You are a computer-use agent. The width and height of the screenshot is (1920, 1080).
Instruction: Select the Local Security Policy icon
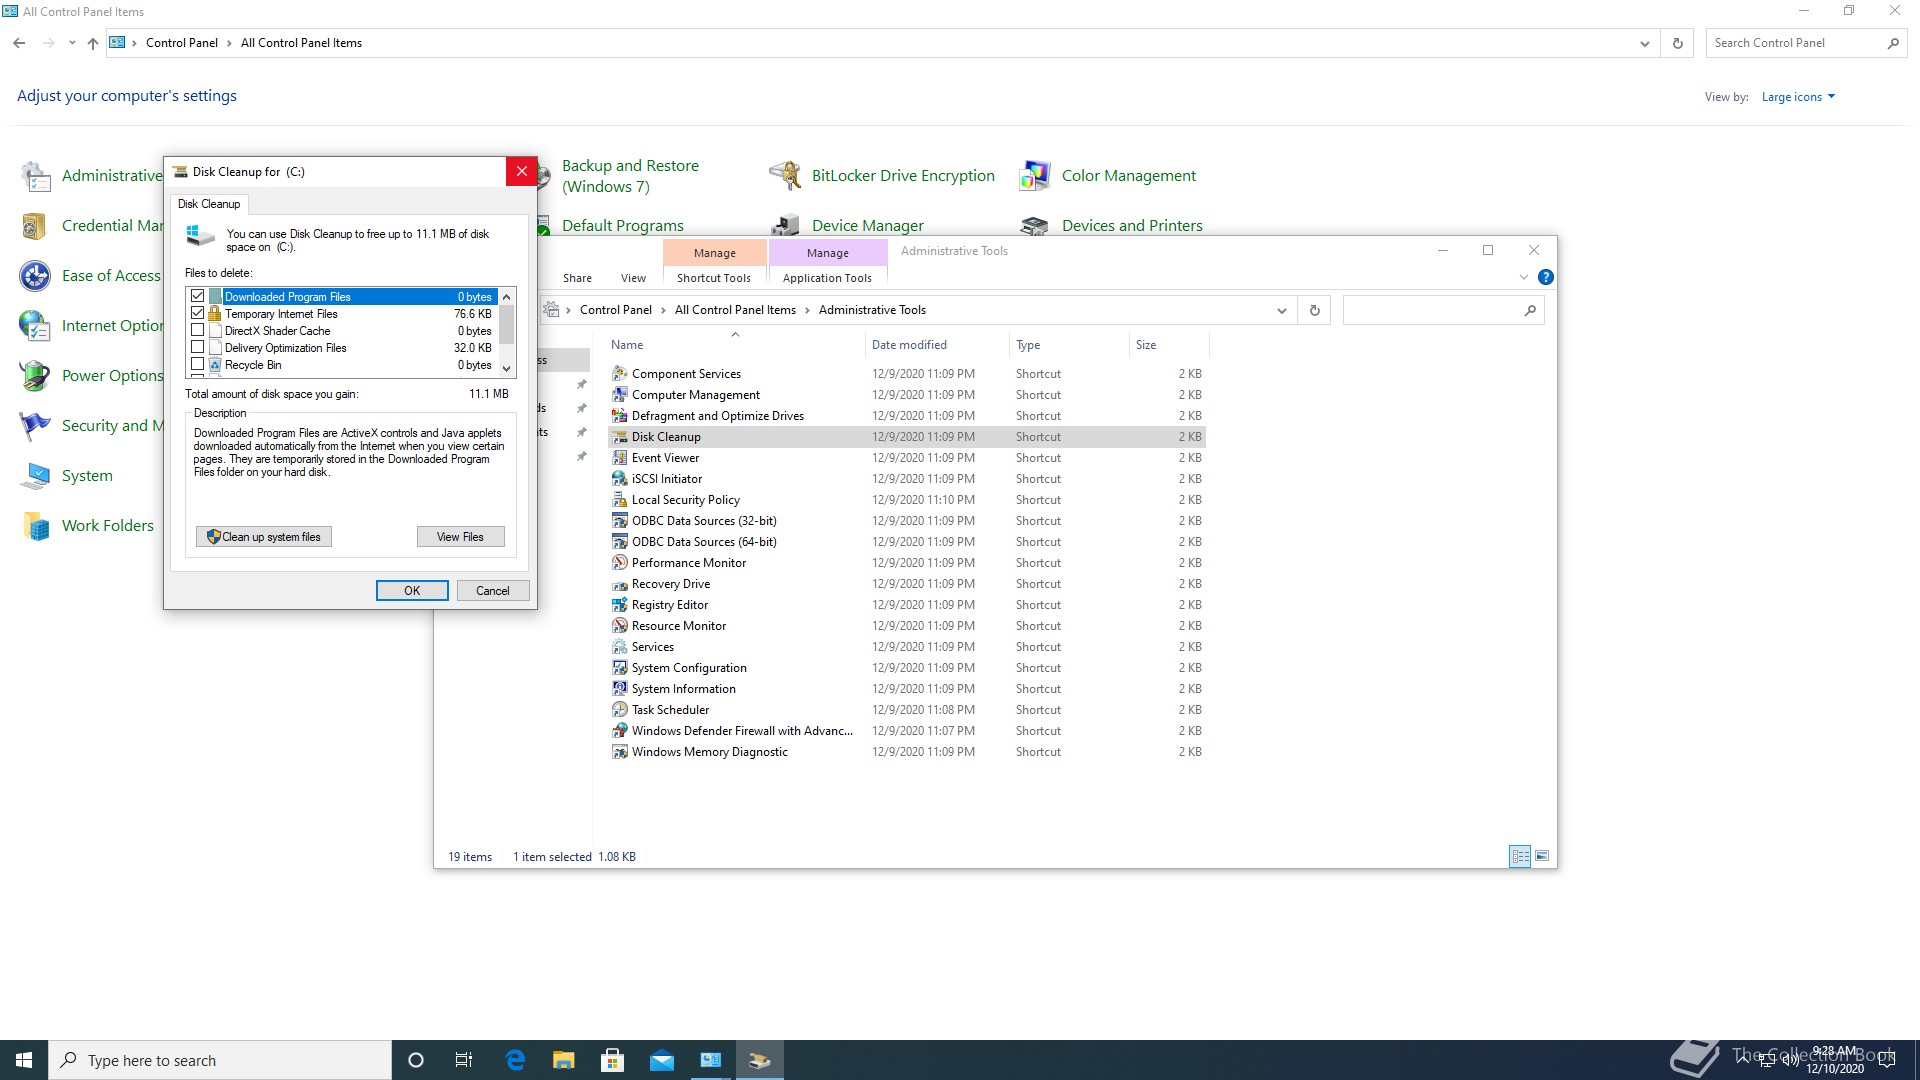[620, 499]
